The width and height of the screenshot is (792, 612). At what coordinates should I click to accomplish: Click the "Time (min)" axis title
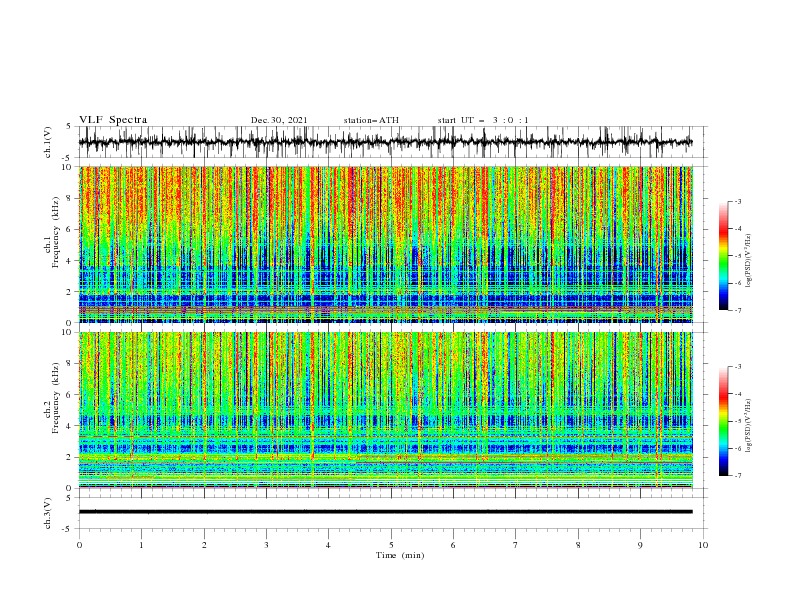pos(400,555)
